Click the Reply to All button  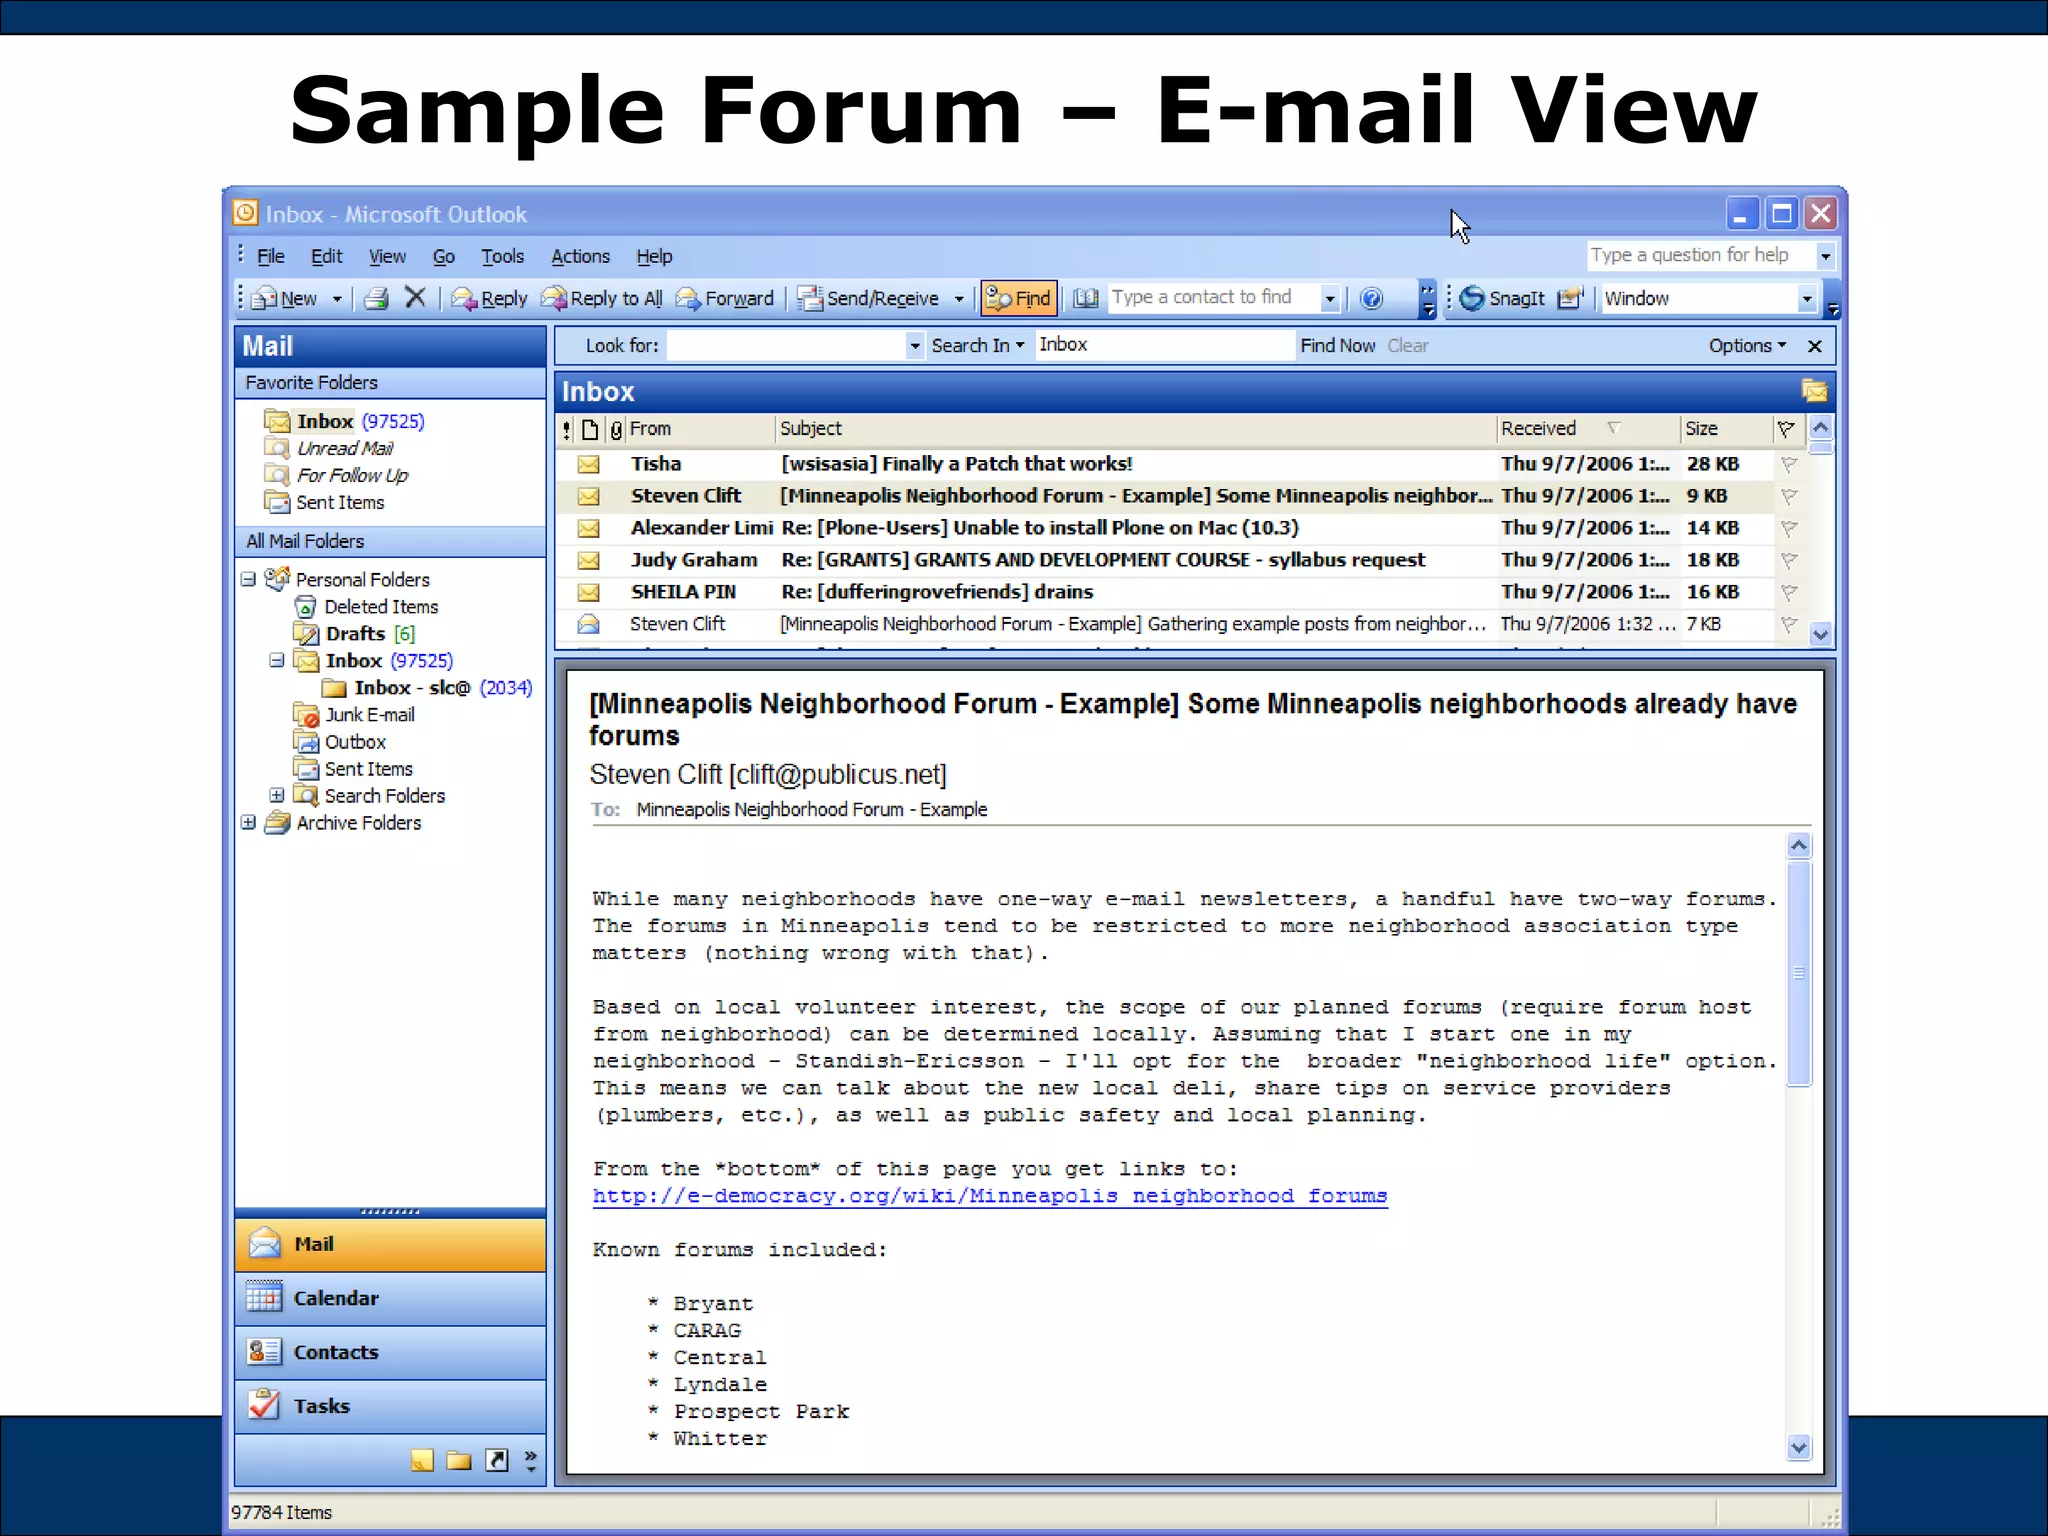601,298
